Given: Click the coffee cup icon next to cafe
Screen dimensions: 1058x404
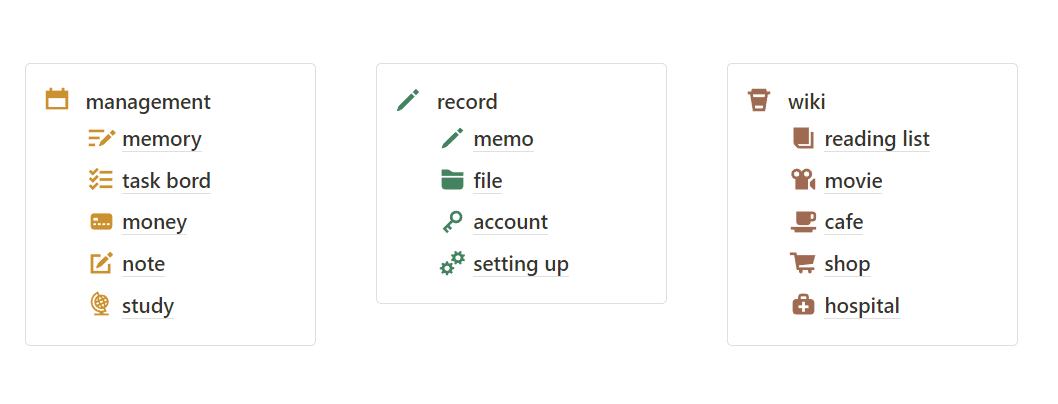Looking at the screenshot, I should click(x=804, y=221).
